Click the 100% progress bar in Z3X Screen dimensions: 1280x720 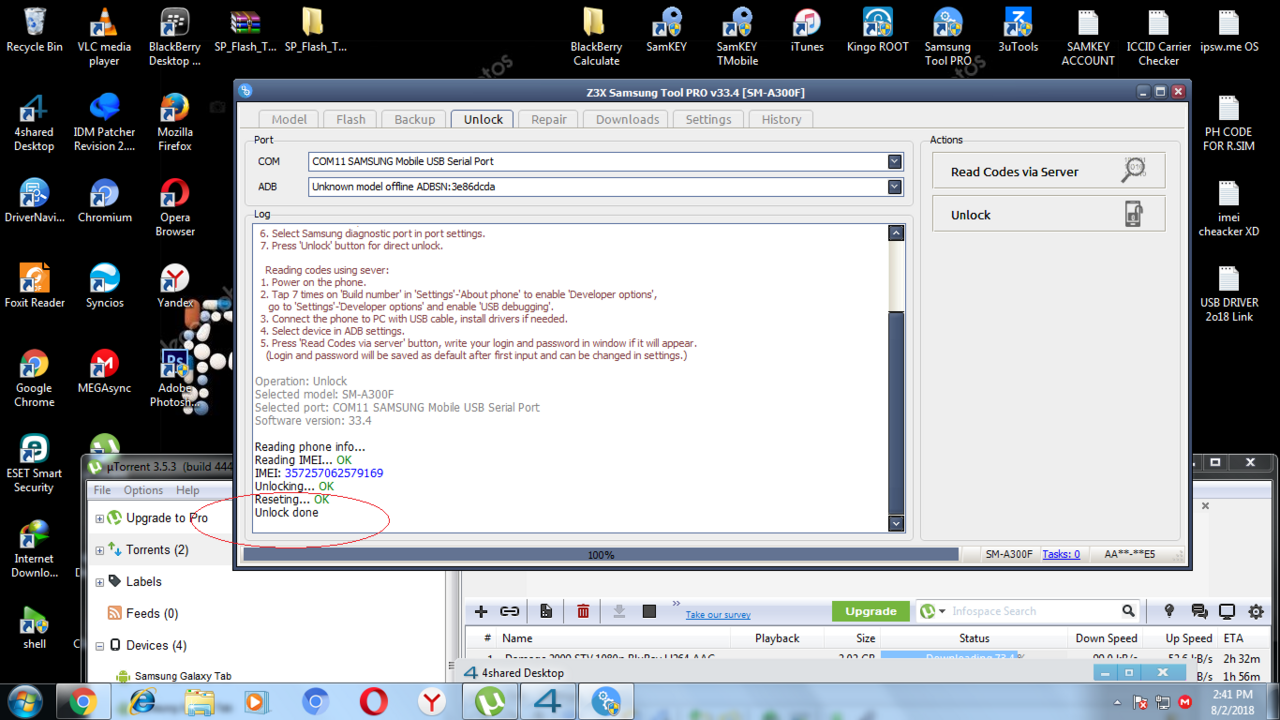(601, 554)
